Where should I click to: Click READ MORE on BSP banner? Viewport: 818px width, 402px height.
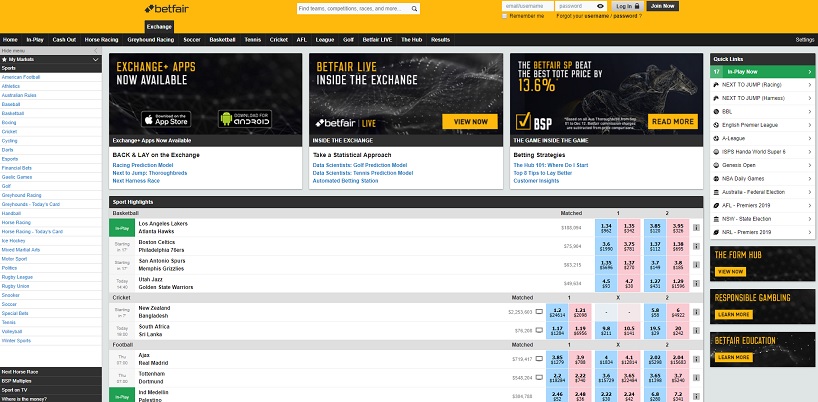tap(673, 121)
